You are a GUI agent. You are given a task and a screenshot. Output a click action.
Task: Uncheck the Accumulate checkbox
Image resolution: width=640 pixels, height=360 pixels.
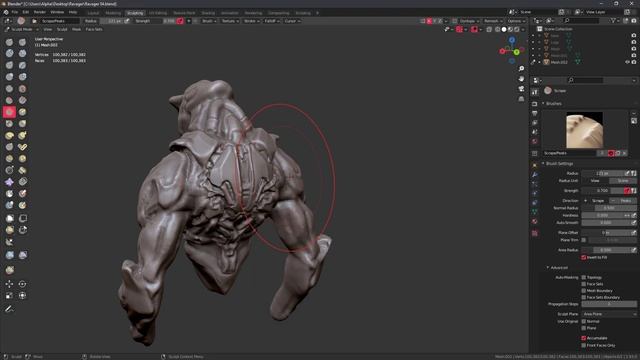(584, 338)
